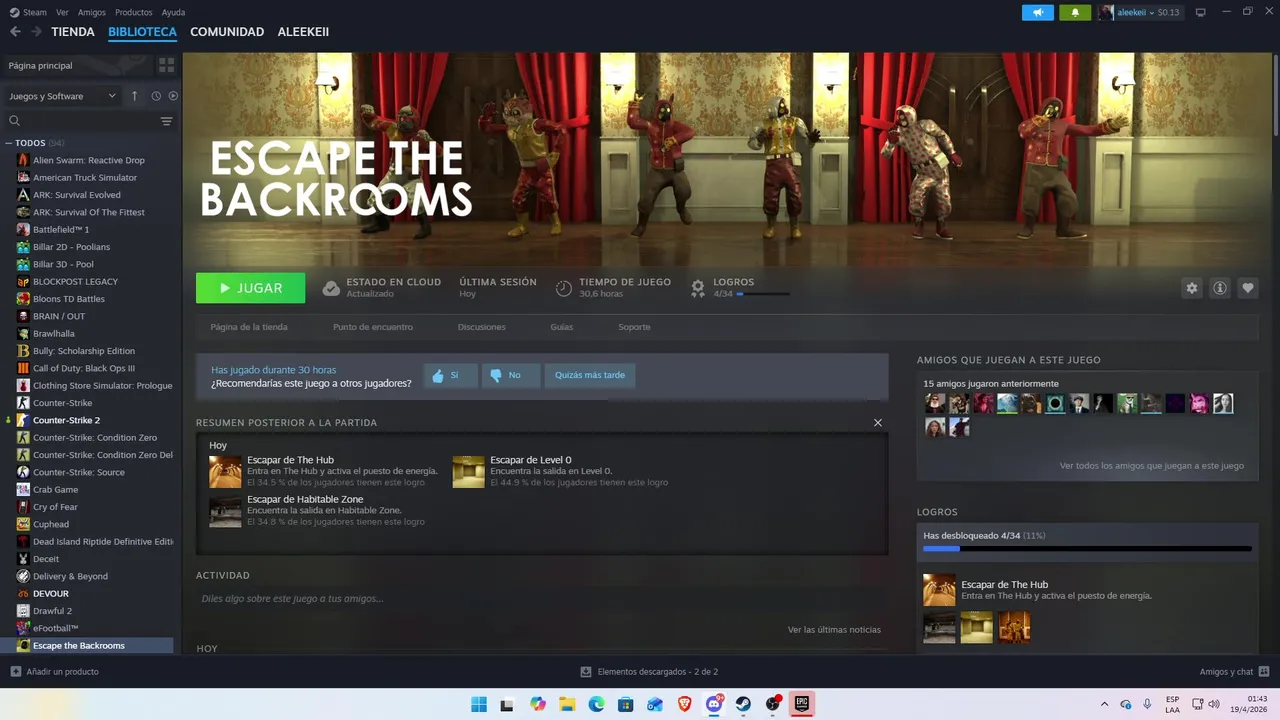Open Epic Games Launcher from the taskbar

(x=801, y=704)
